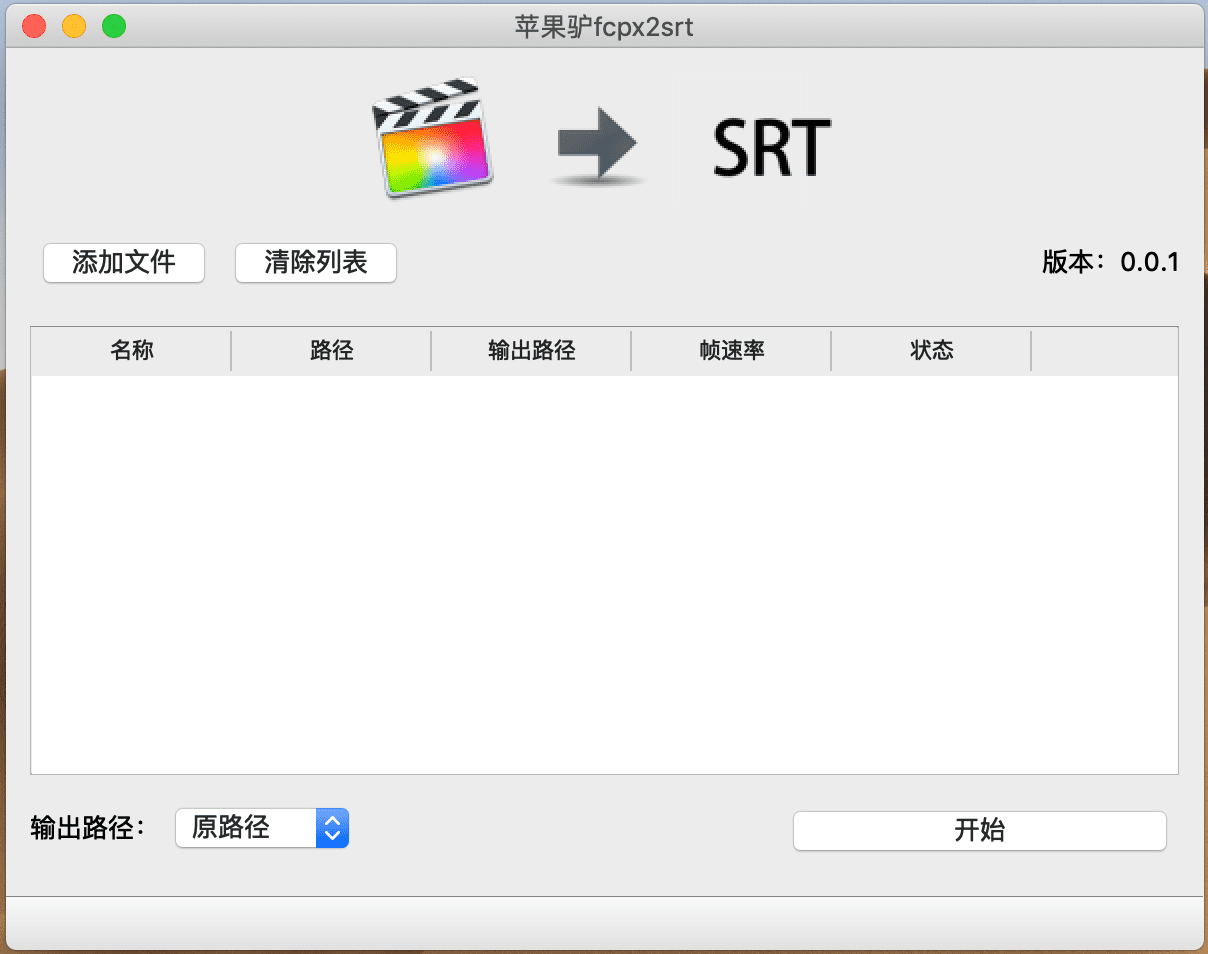The image size is (1208, 954).
Task: Start conversion with the 开始 button
Action: coord(980,830)
